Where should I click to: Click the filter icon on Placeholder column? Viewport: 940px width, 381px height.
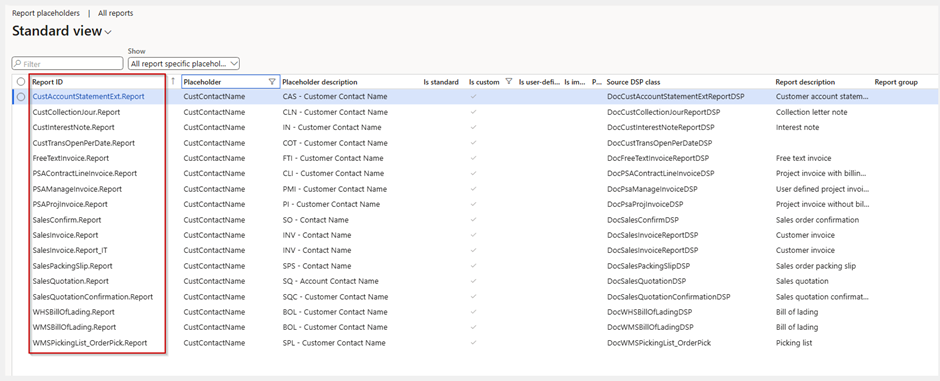coord(272,81)
